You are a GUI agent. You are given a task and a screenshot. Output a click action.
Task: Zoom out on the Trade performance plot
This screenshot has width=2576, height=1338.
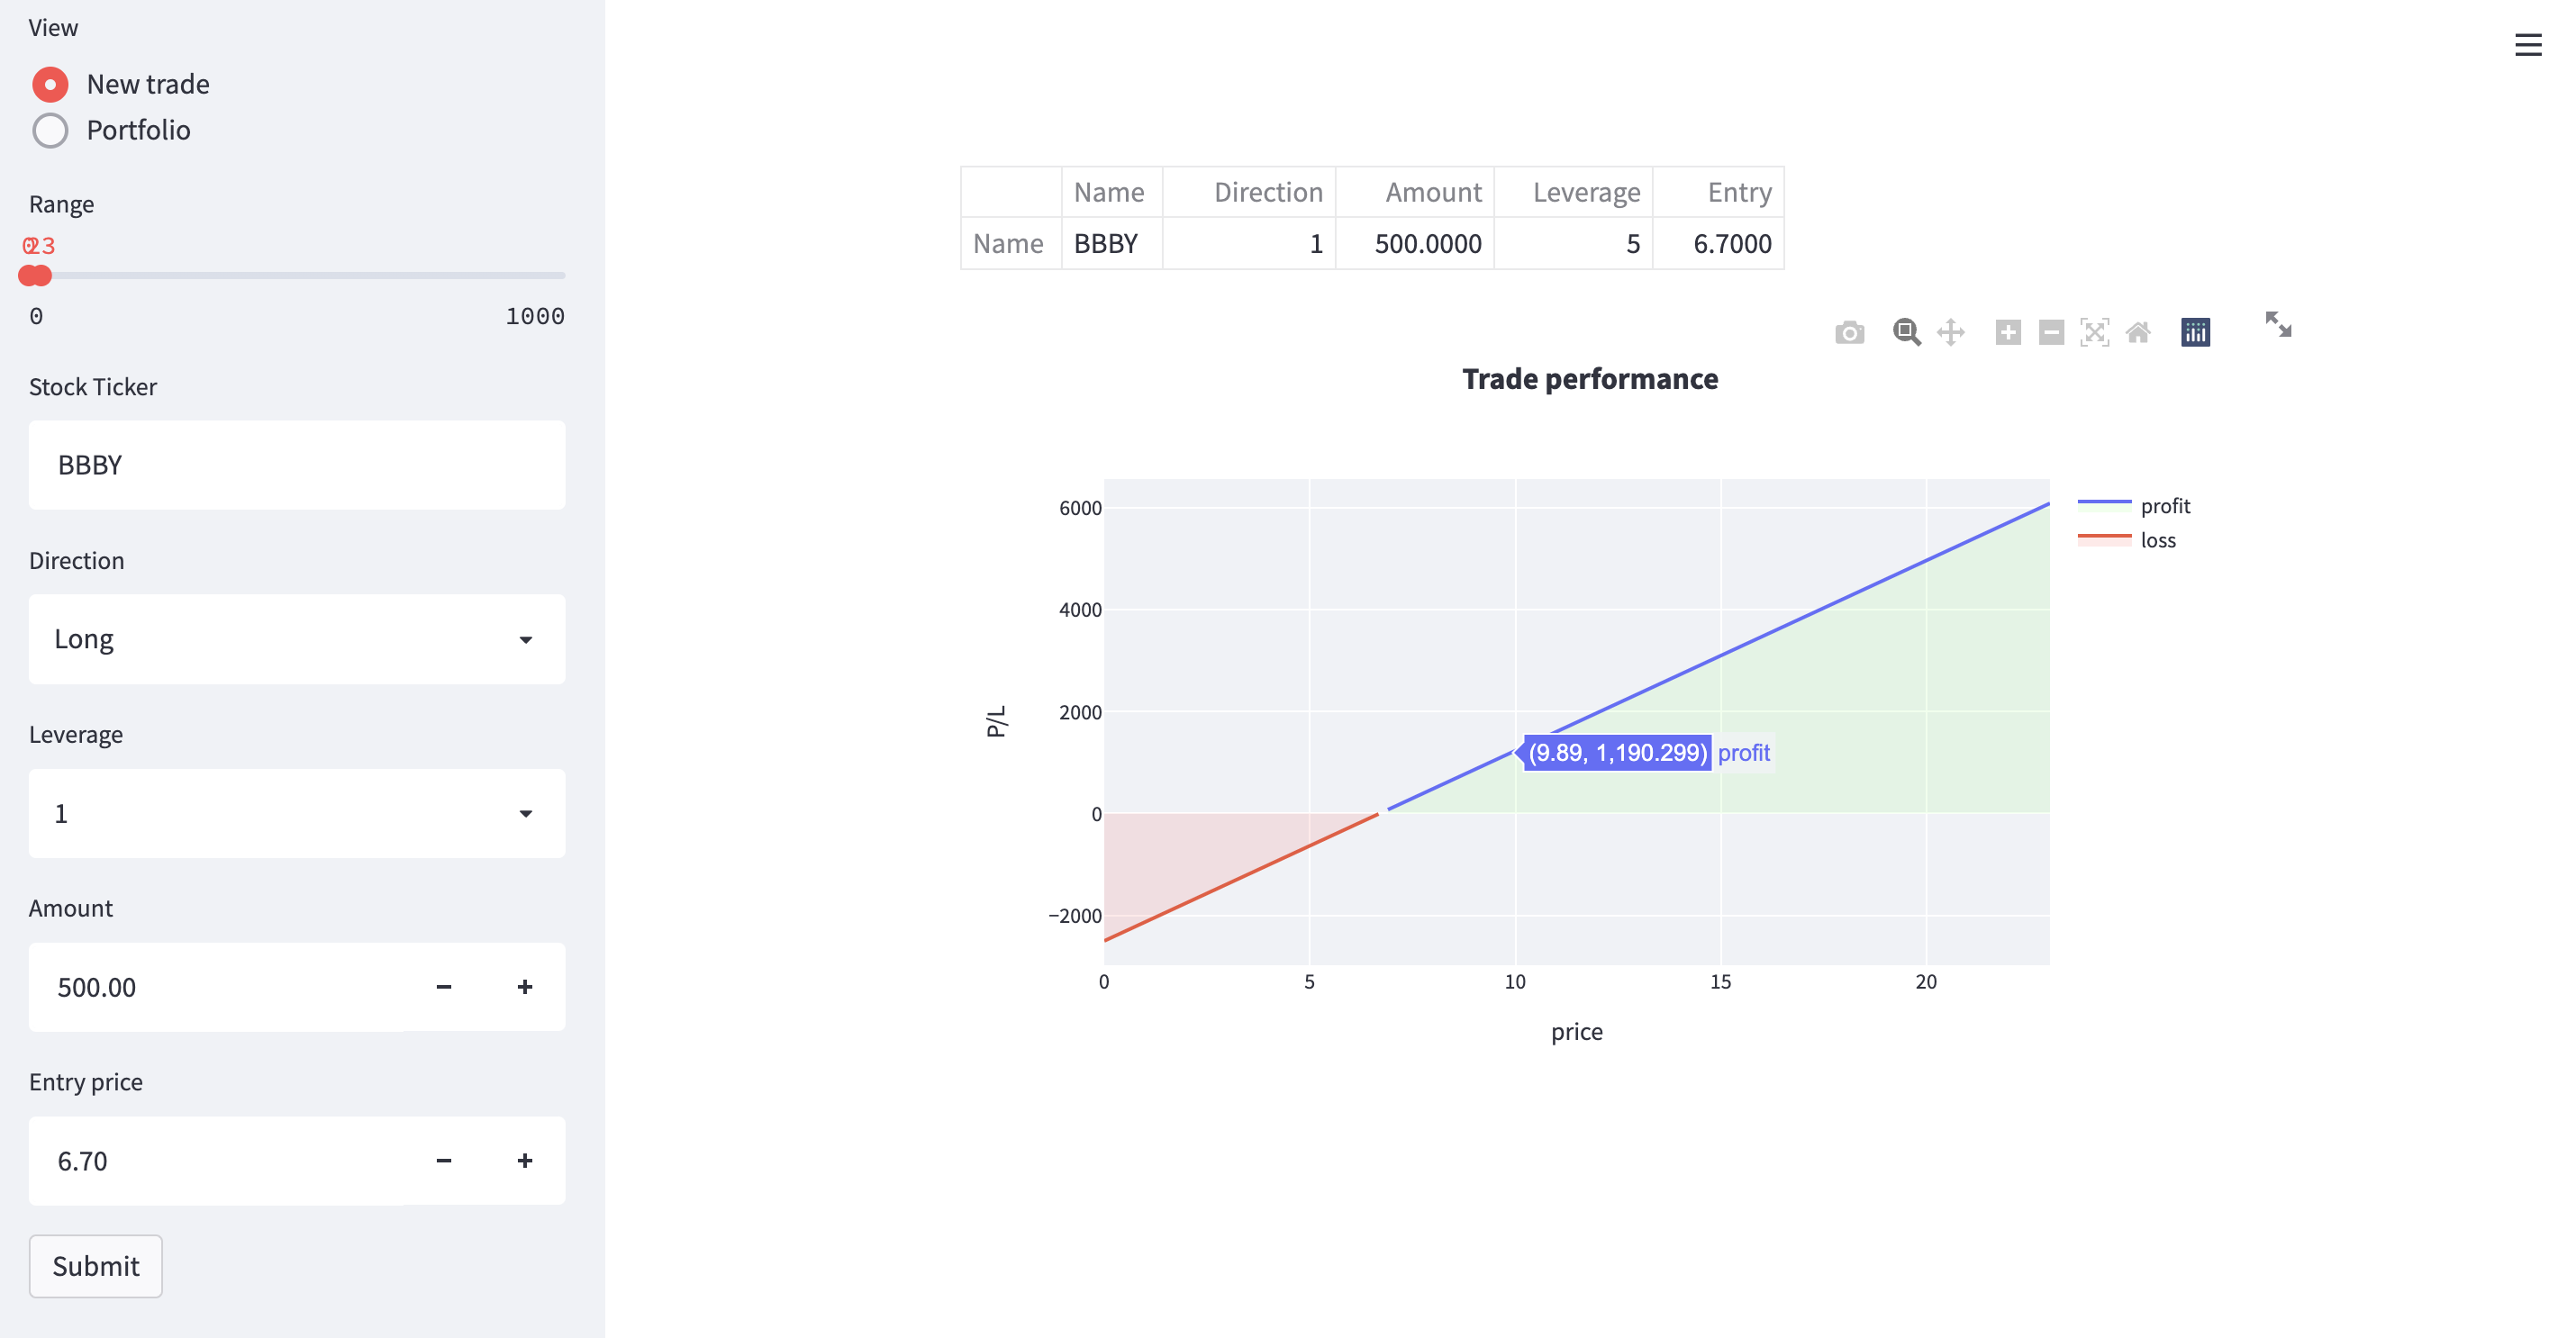click(2052, 332)
